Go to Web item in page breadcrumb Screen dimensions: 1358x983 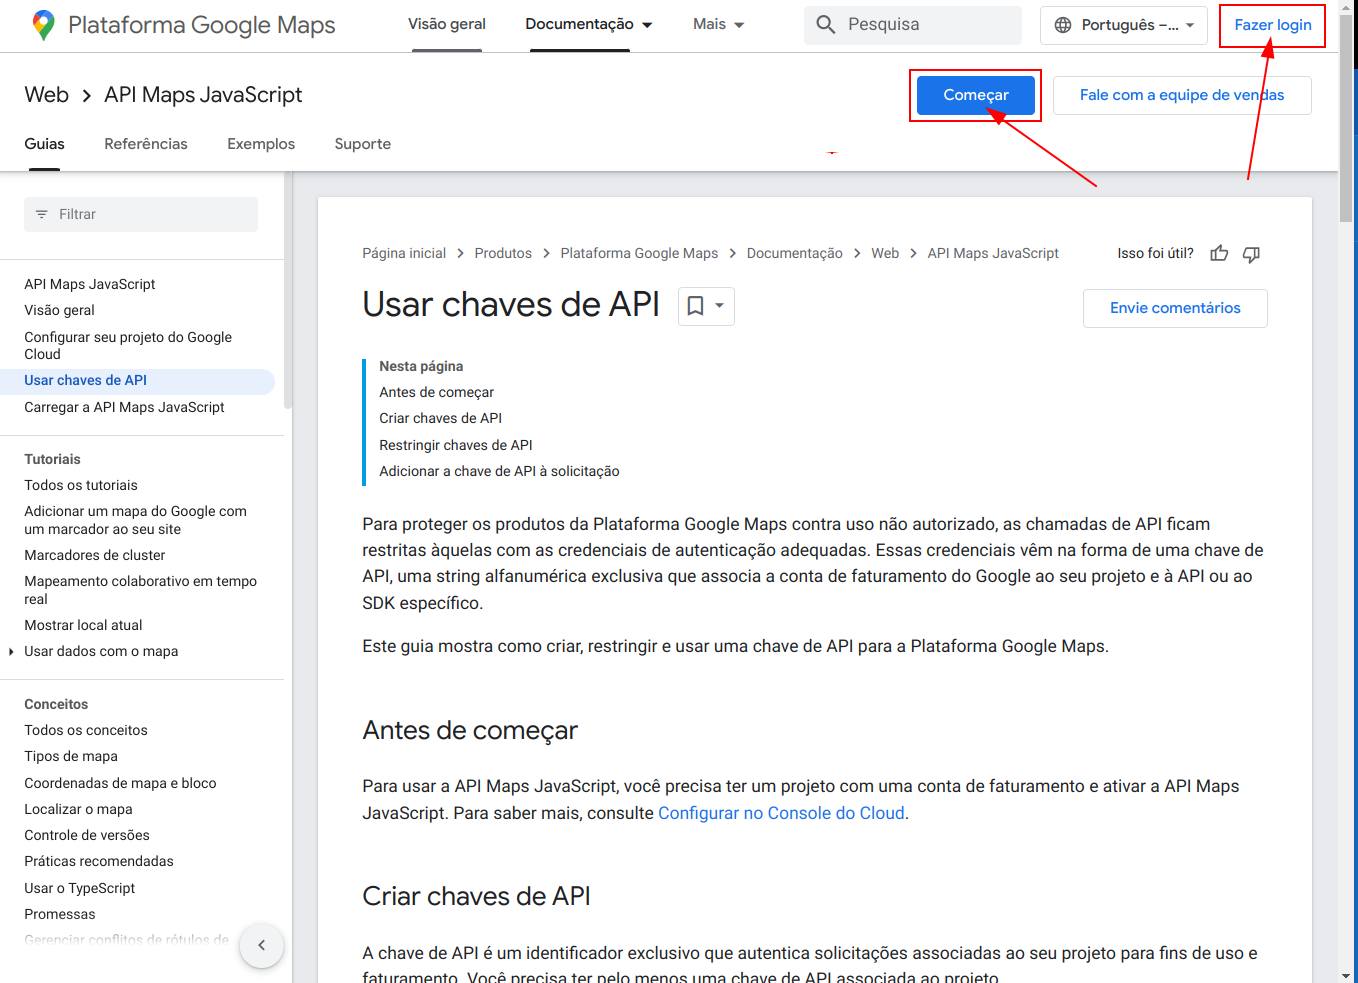[885, 253]
